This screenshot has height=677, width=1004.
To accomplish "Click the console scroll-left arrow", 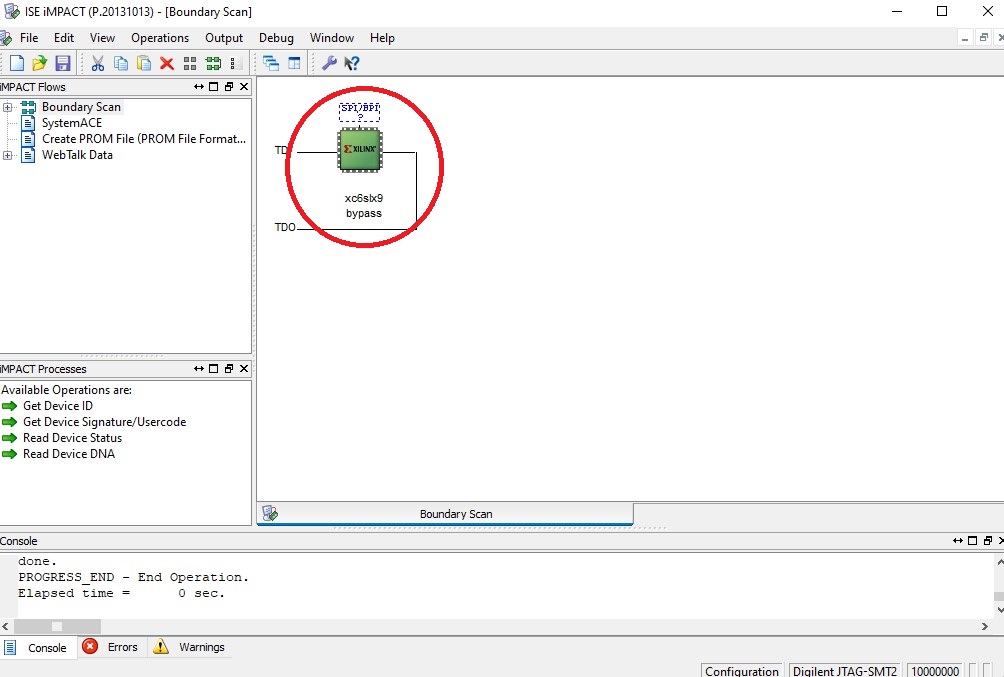I will [x=6, y=626].
